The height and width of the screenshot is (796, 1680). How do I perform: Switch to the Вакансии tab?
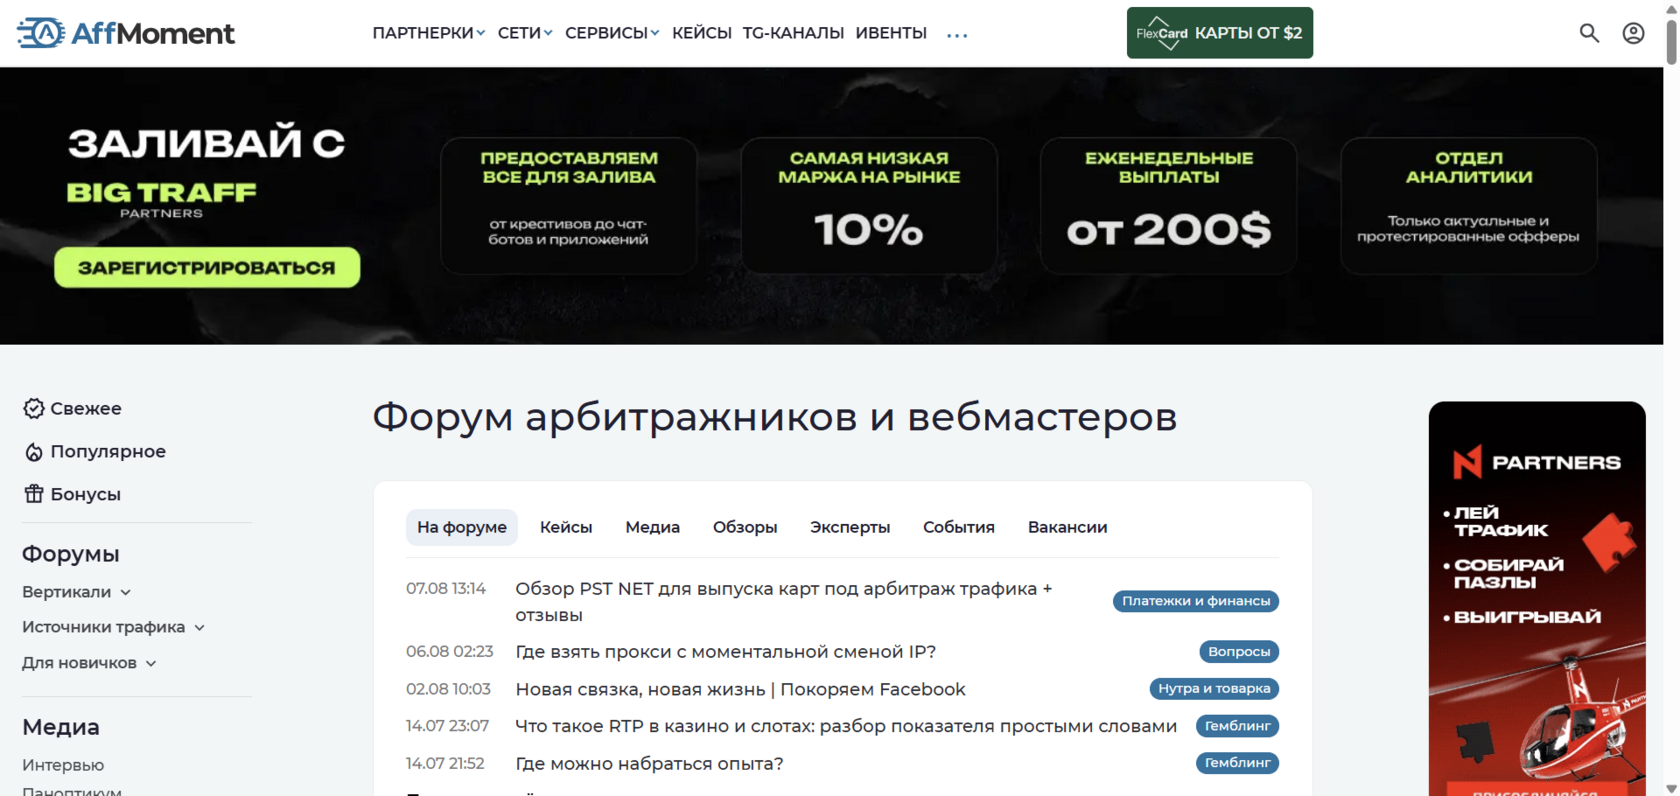click(x=1067, y=527)
